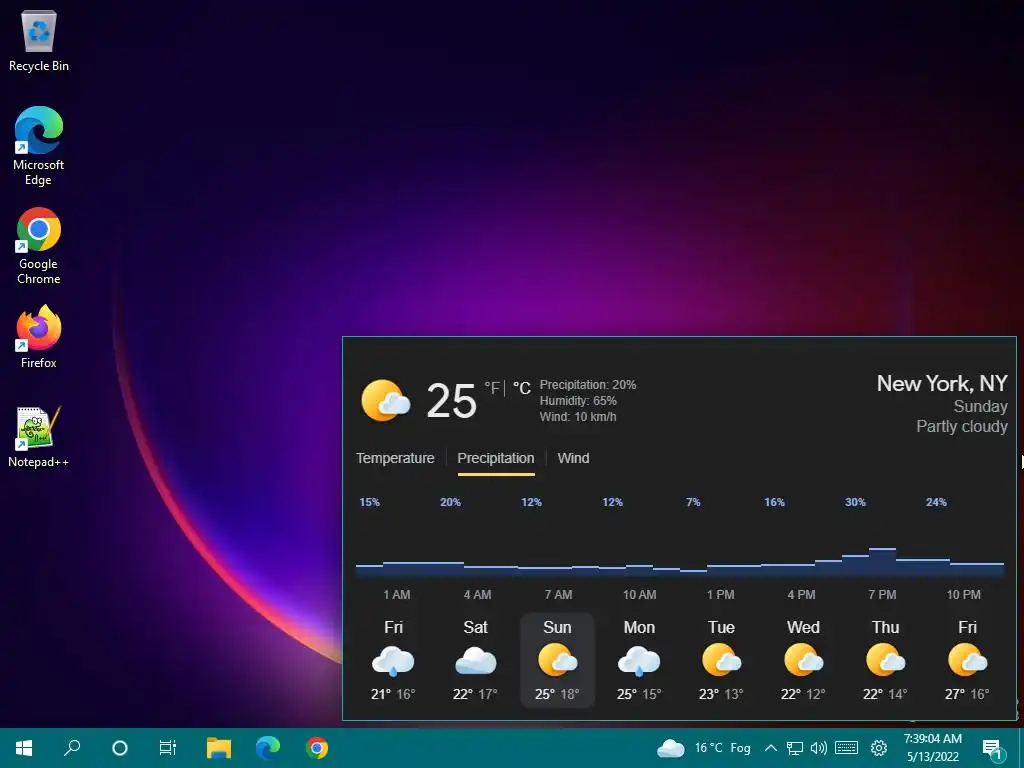Open Cortana circle on taskbar

120,748
